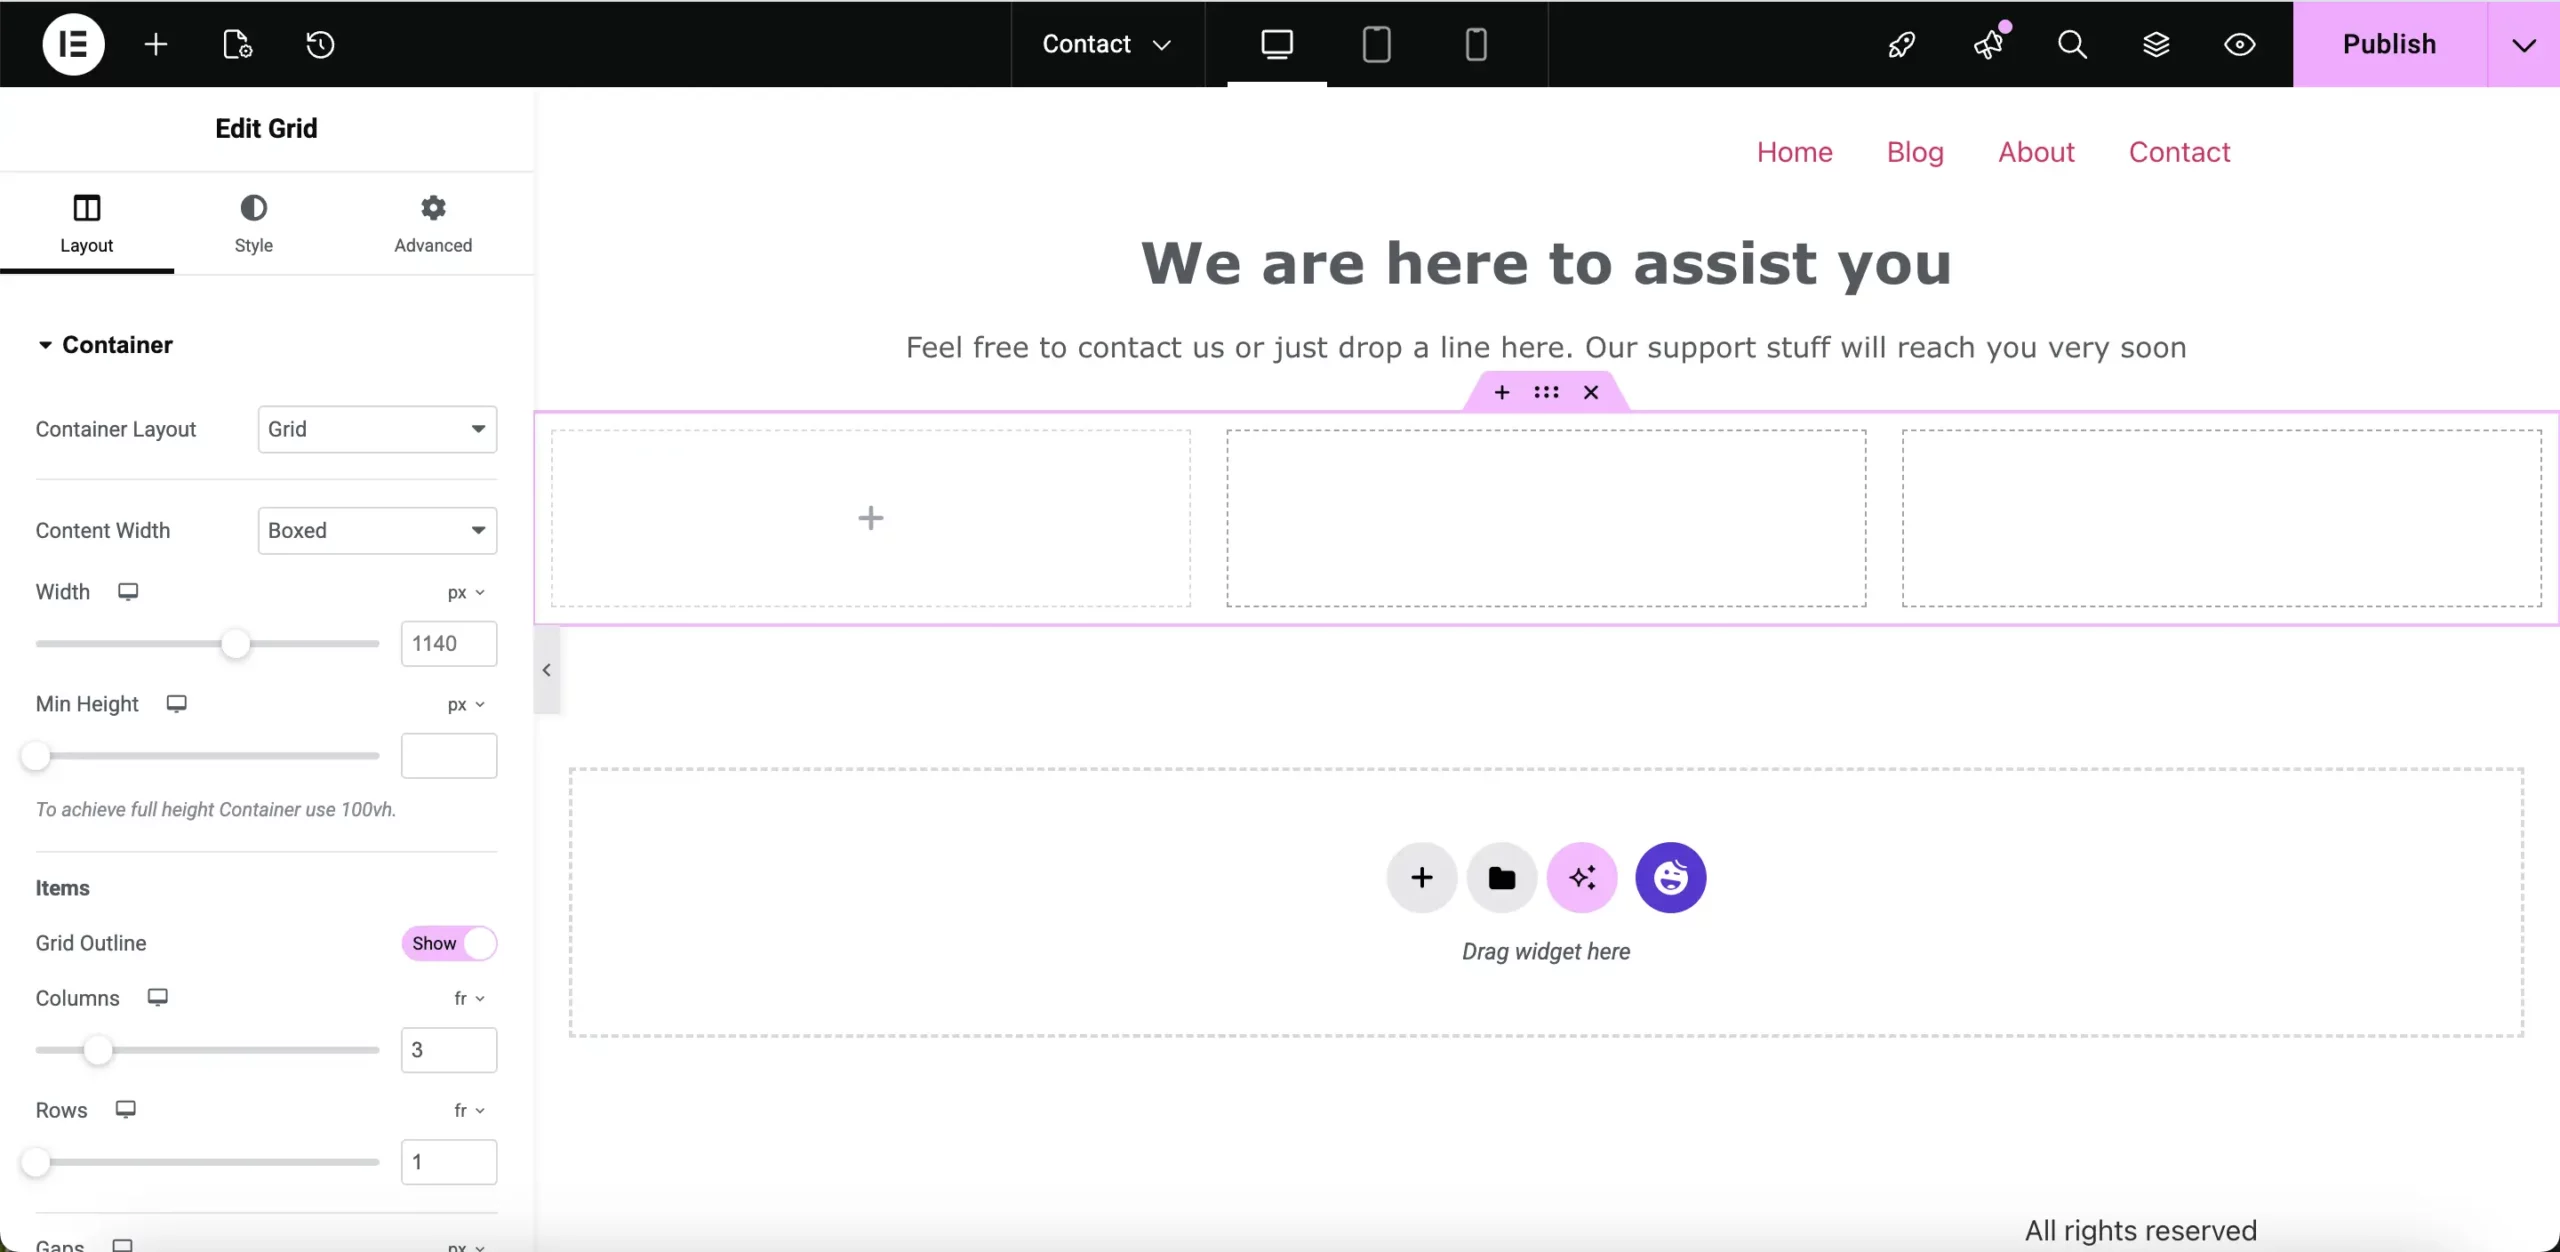This screenshot has width=2560, height=1252.
Task: Select the Width value field showing 1140
Action: [448, 643]
